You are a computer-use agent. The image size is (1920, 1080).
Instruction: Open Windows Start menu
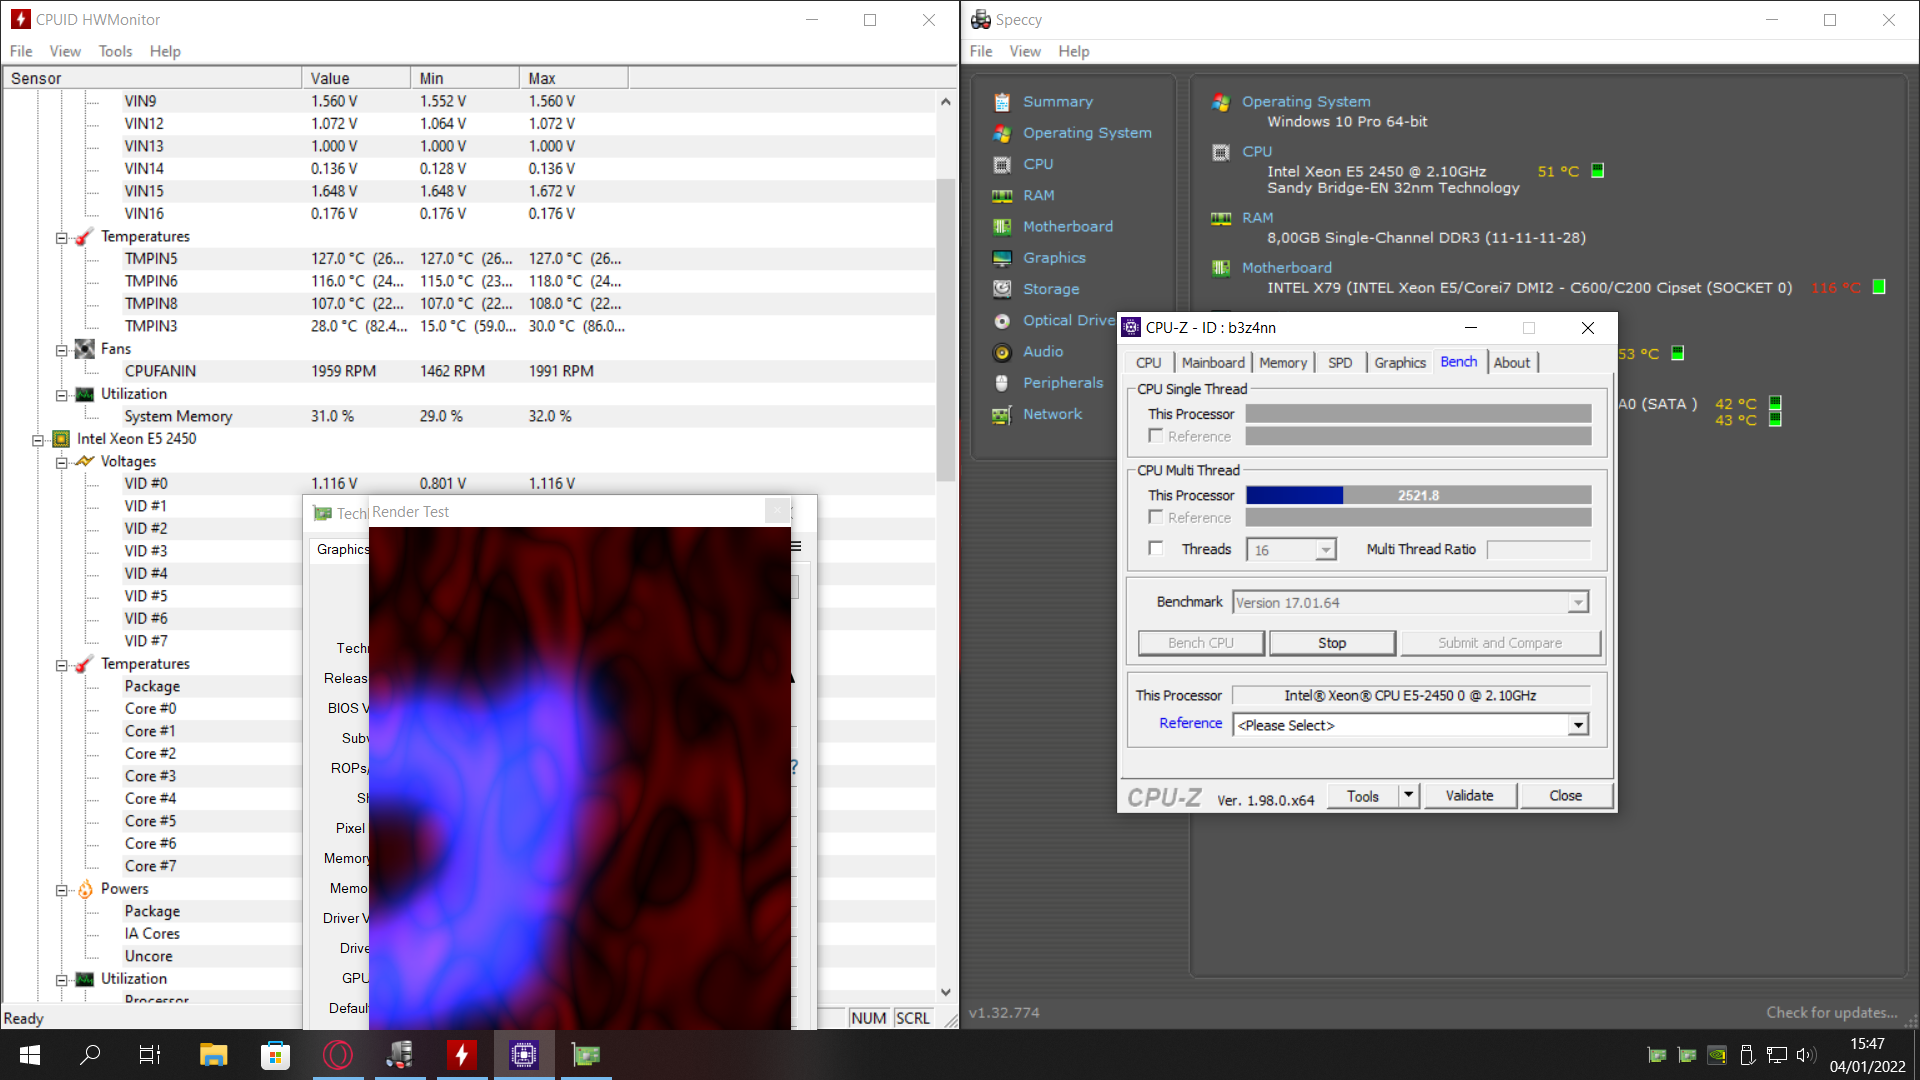pos(30,1055)
